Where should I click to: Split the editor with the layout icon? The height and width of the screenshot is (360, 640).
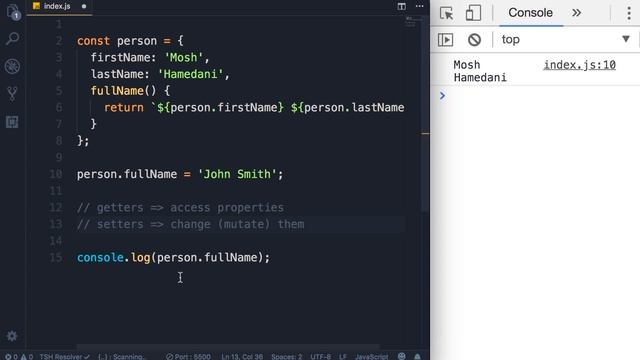click(x=402, y=6)
